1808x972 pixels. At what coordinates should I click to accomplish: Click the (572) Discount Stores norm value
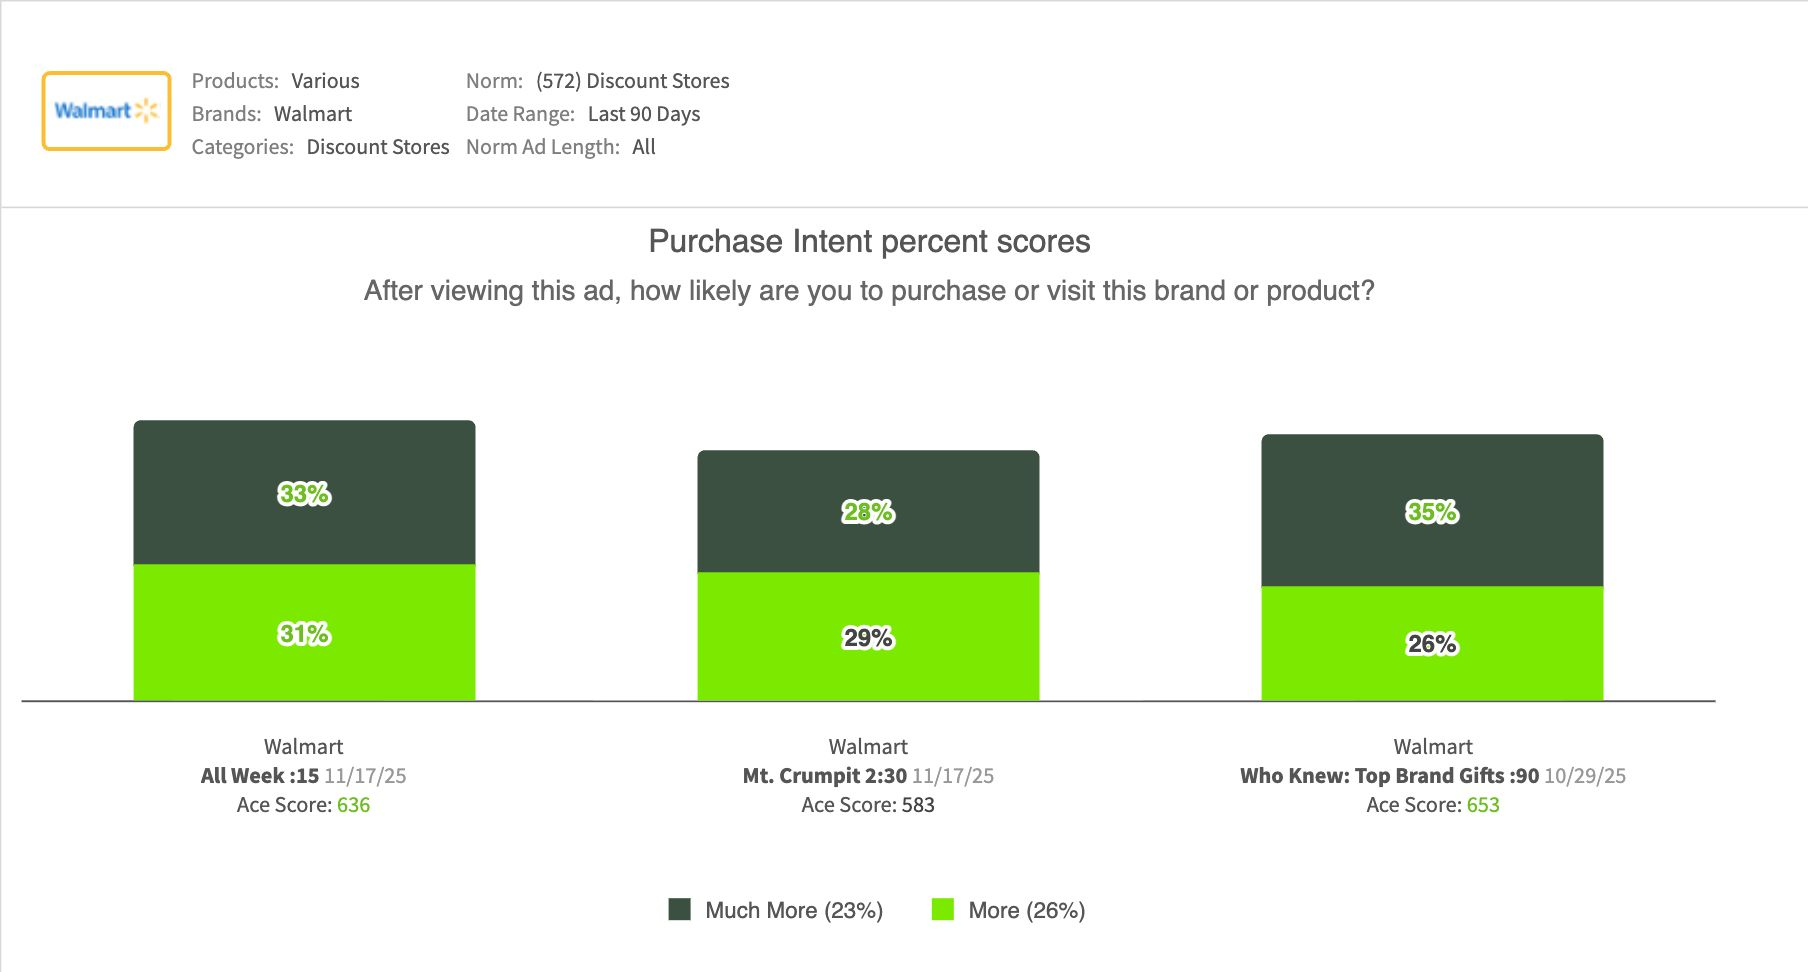(633, 81)
